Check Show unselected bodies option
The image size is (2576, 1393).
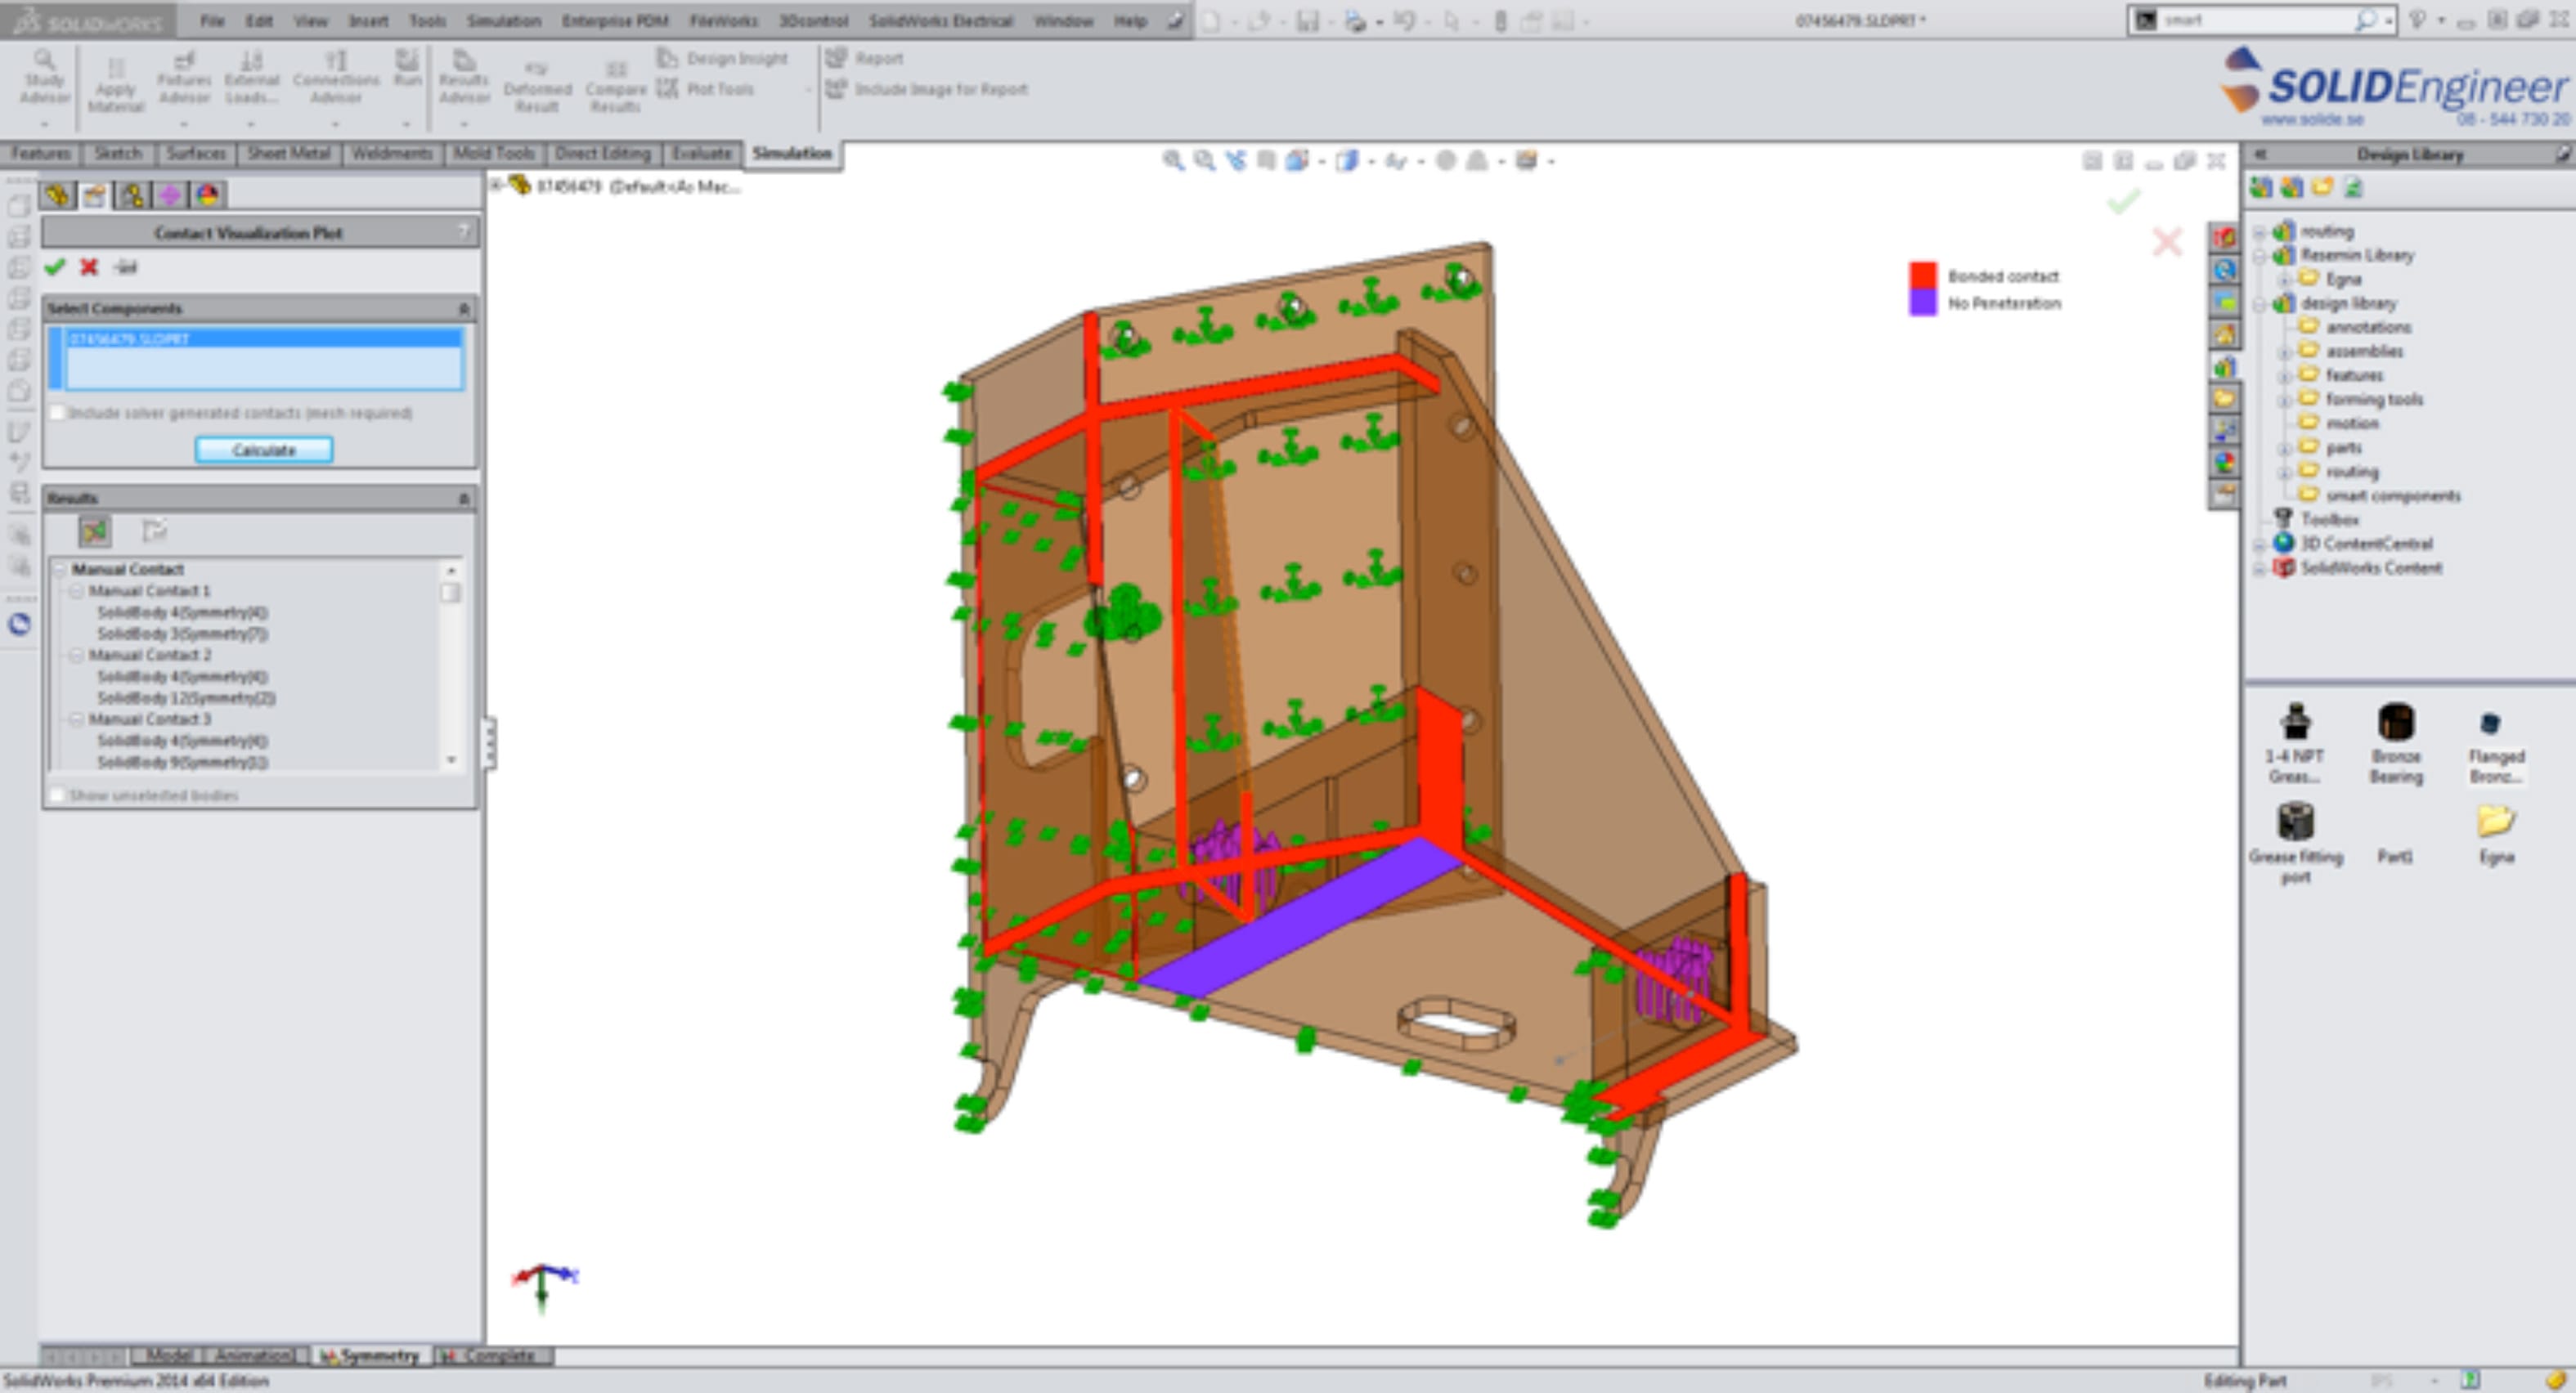(58, 795)
